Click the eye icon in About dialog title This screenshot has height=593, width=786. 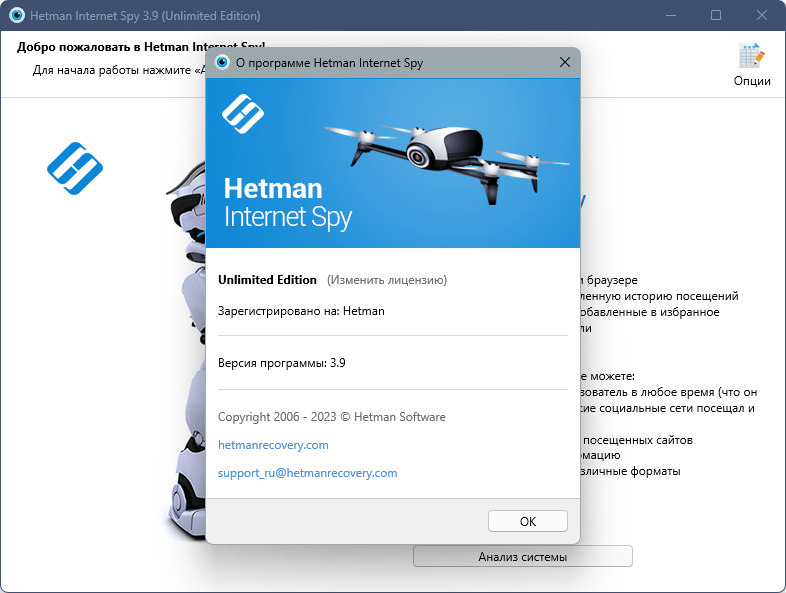tap(222, 62)
